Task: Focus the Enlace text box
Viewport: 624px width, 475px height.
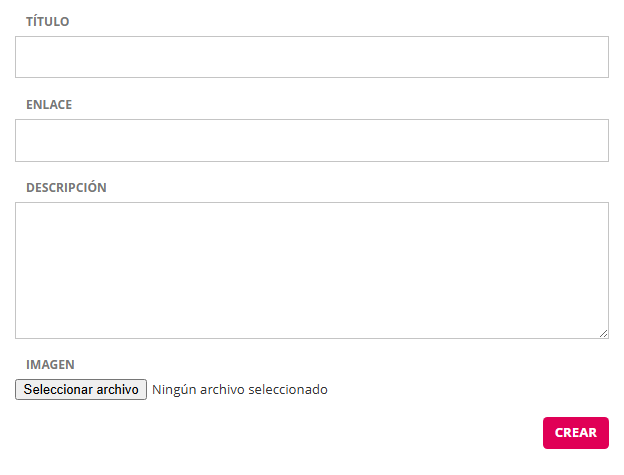Action: (311, 140)
